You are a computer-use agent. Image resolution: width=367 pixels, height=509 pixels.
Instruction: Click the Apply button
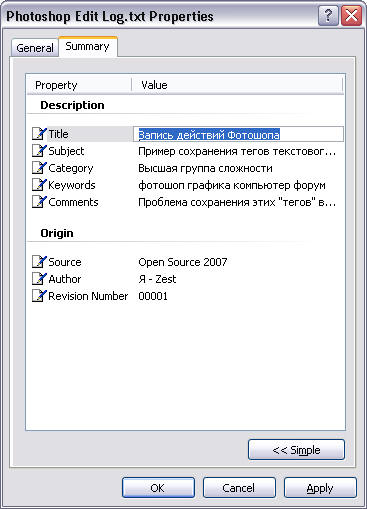(320, 488)
